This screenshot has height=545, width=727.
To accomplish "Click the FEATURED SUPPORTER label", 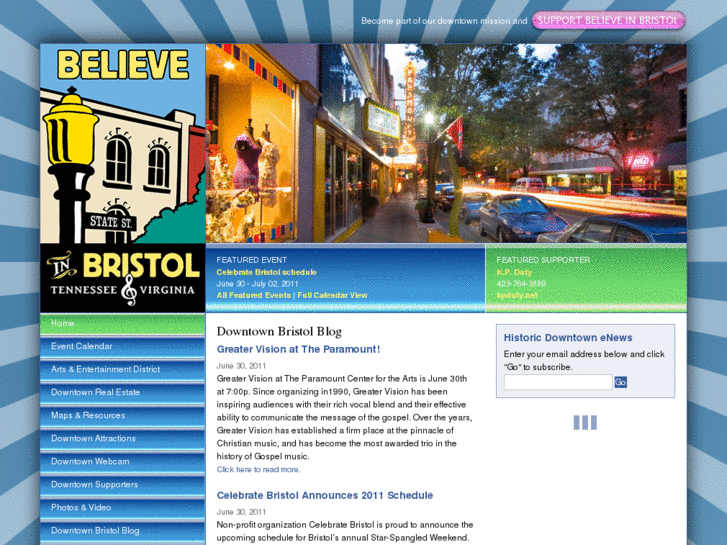I will [543, 260].
